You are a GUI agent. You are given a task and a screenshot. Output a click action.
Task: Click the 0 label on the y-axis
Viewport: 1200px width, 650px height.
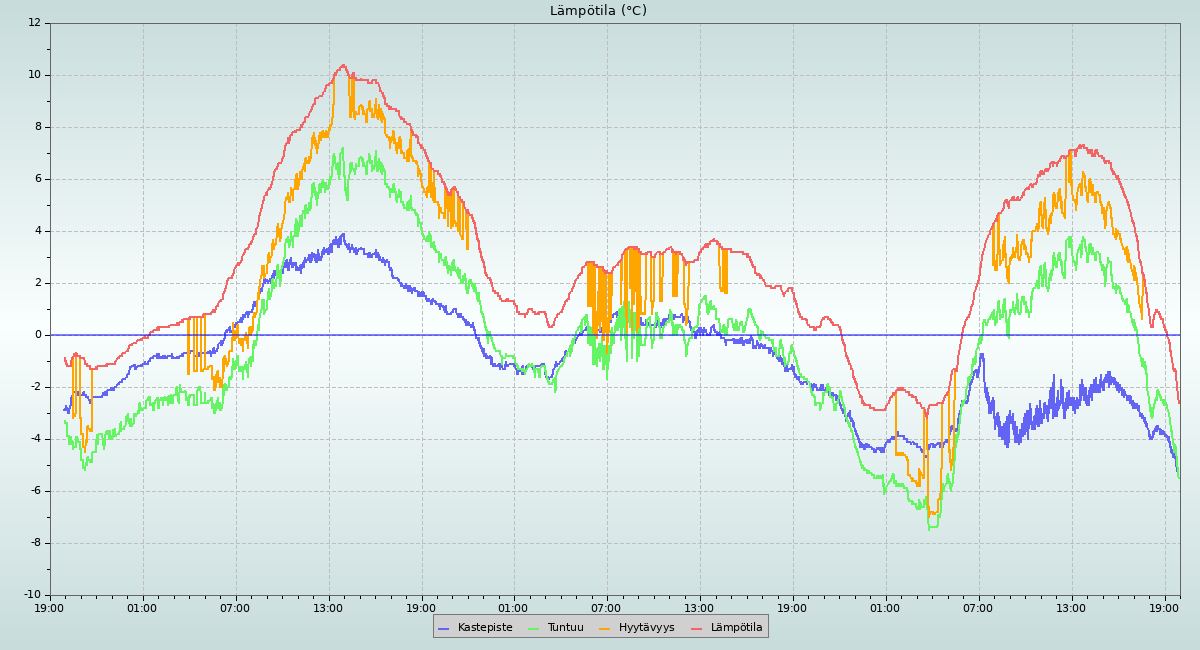click(37, 335)
